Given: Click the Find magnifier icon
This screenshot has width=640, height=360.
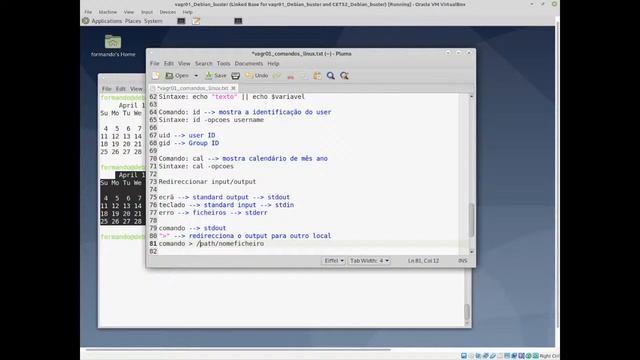Looking at the screenshot, I should (331, 76).
